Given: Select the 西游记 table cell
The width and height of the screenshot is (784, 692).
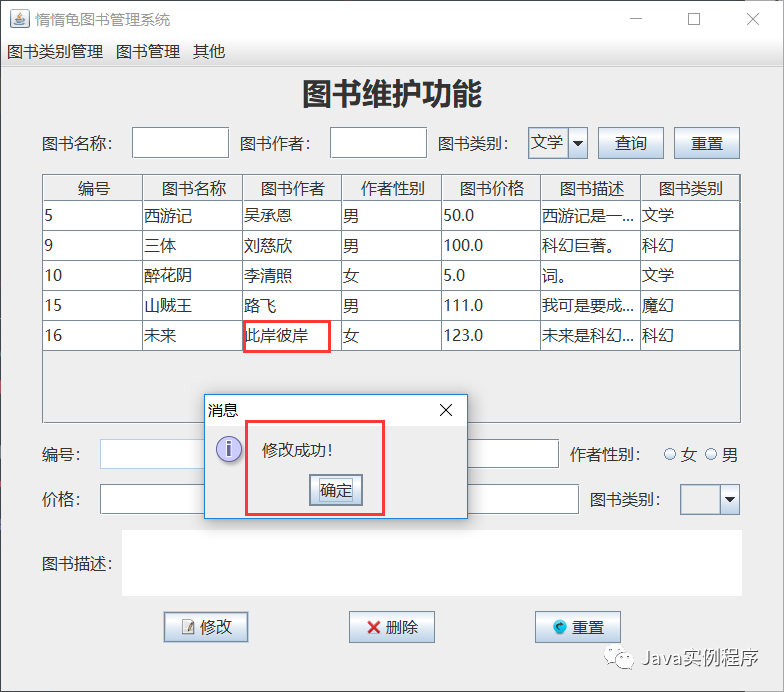Looking at the screenshot, I should coord(192,216).
